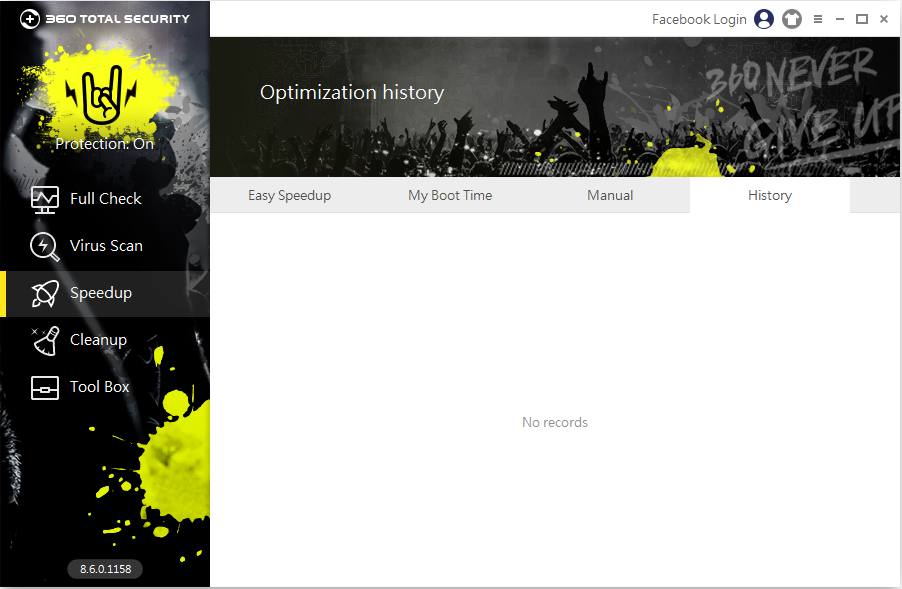Click the Full Check label

tap(106, 198)
